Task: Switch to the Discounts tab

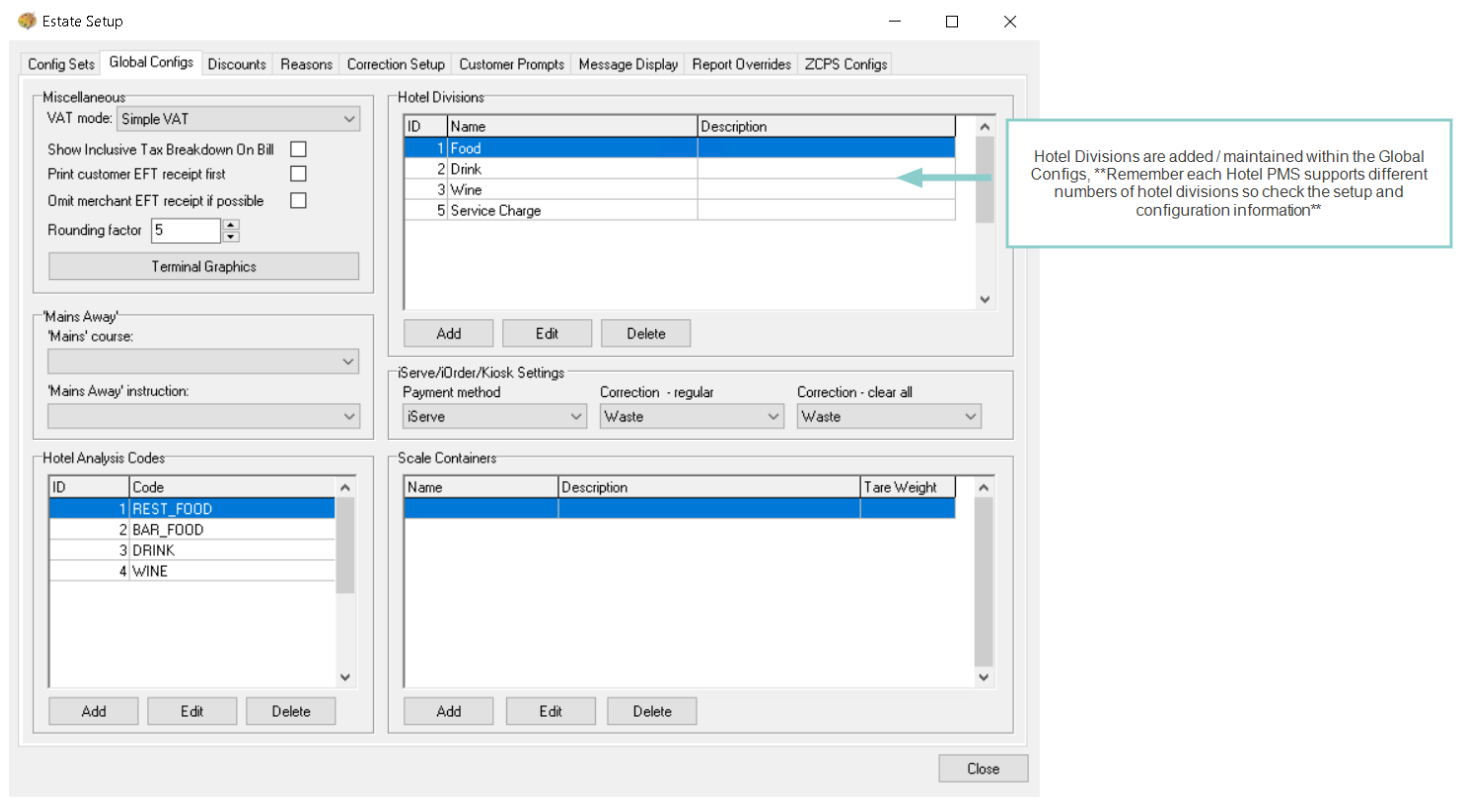Action: pyautogui.click(x=237, y=64)
